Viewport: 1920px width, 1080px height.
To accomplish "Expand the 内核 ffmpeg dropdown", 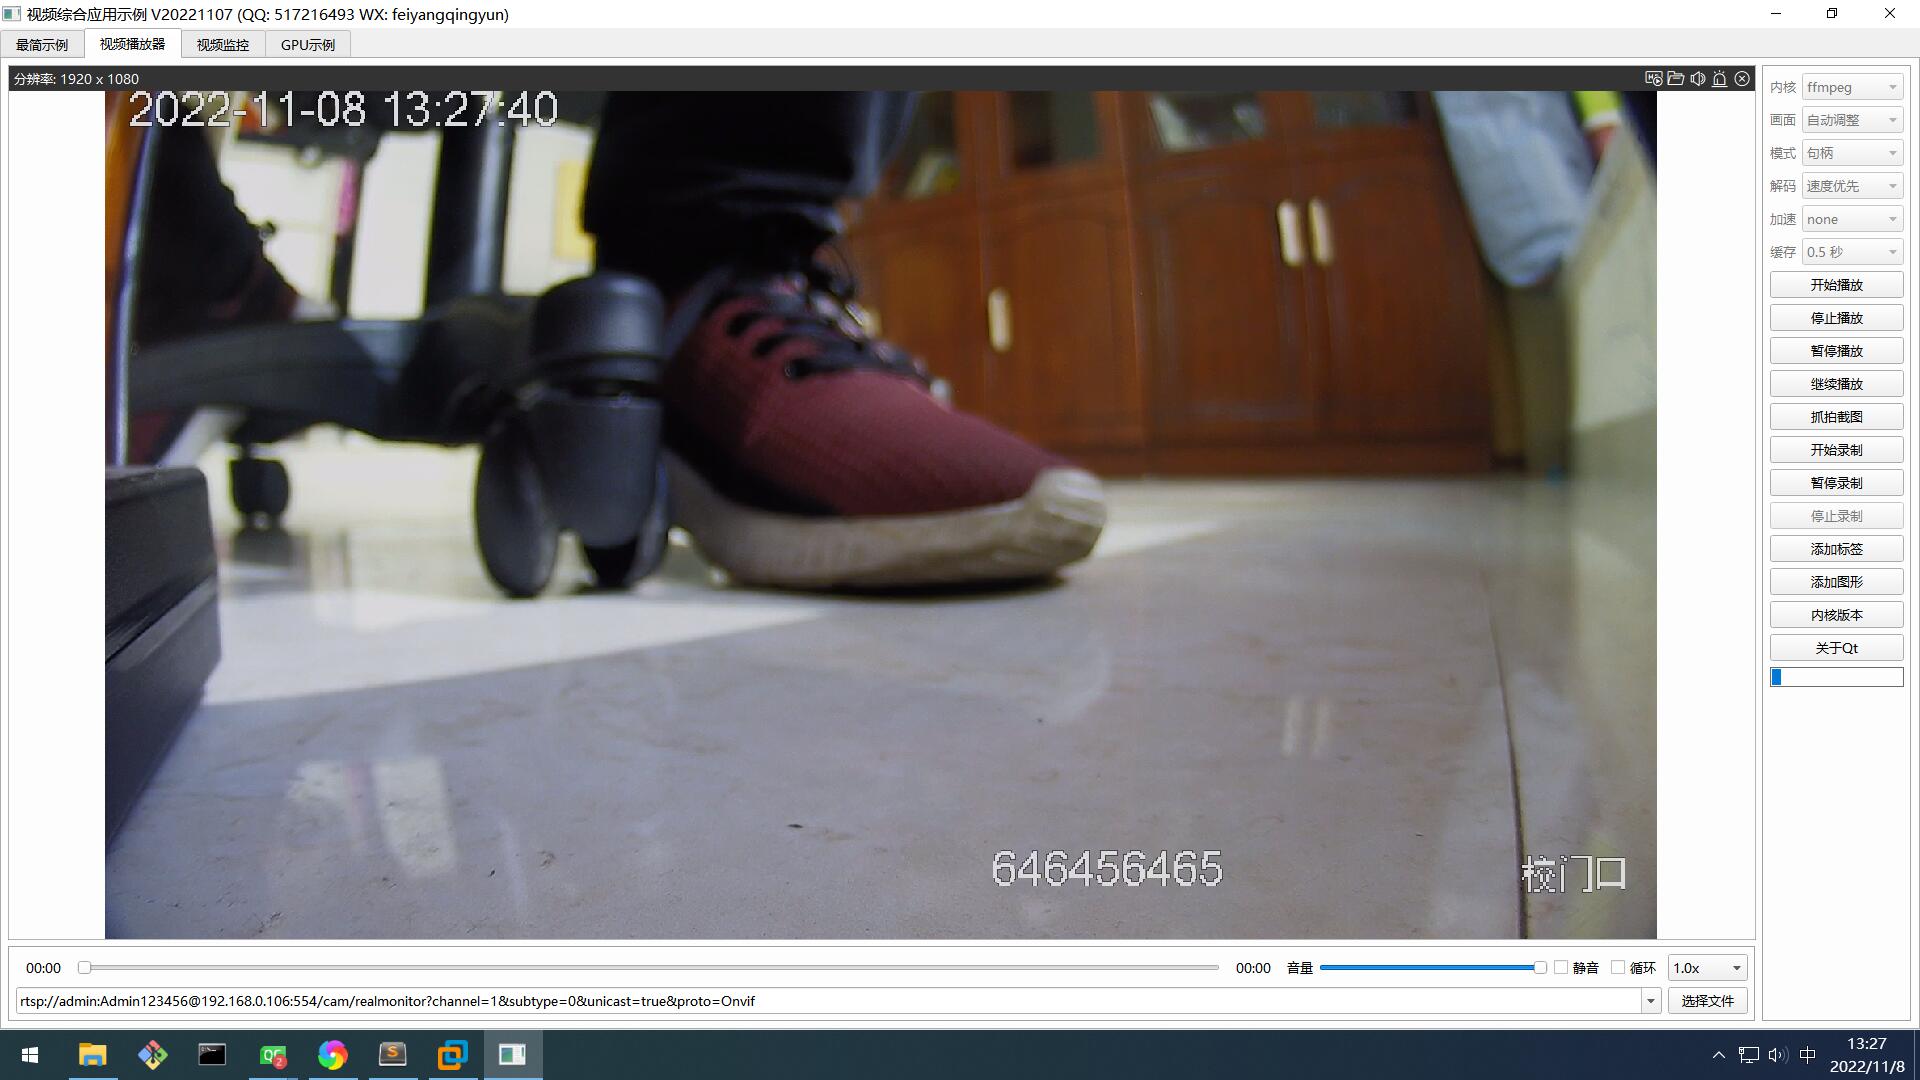I will point(1852,87).
